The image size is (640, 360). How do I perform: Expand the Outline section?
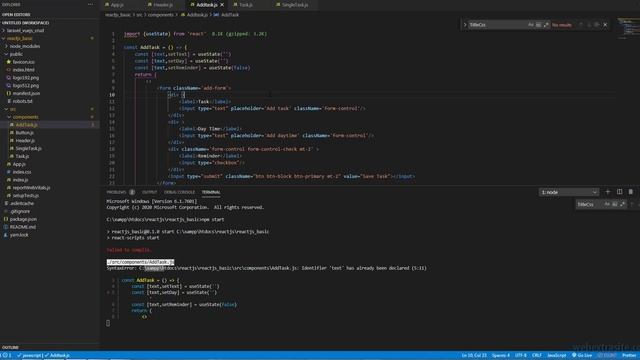coord(10,347)
